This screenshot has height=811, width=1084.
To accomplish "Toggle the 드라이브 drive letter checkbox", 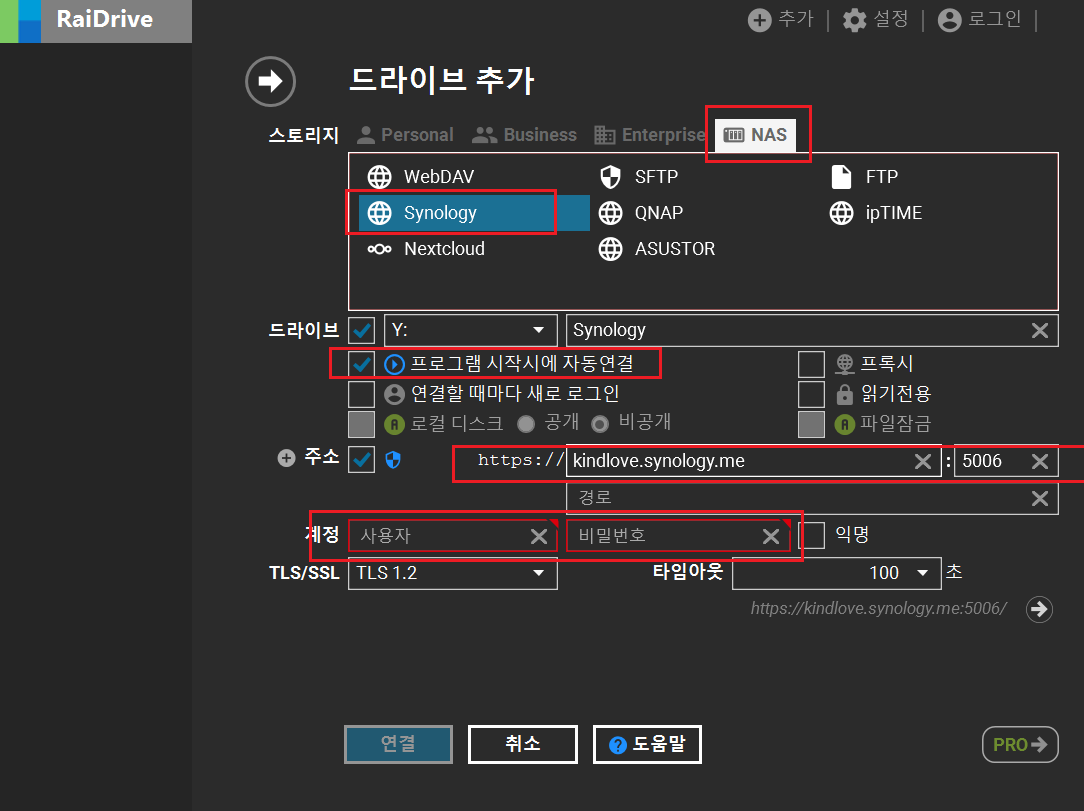I will (362, 330).
